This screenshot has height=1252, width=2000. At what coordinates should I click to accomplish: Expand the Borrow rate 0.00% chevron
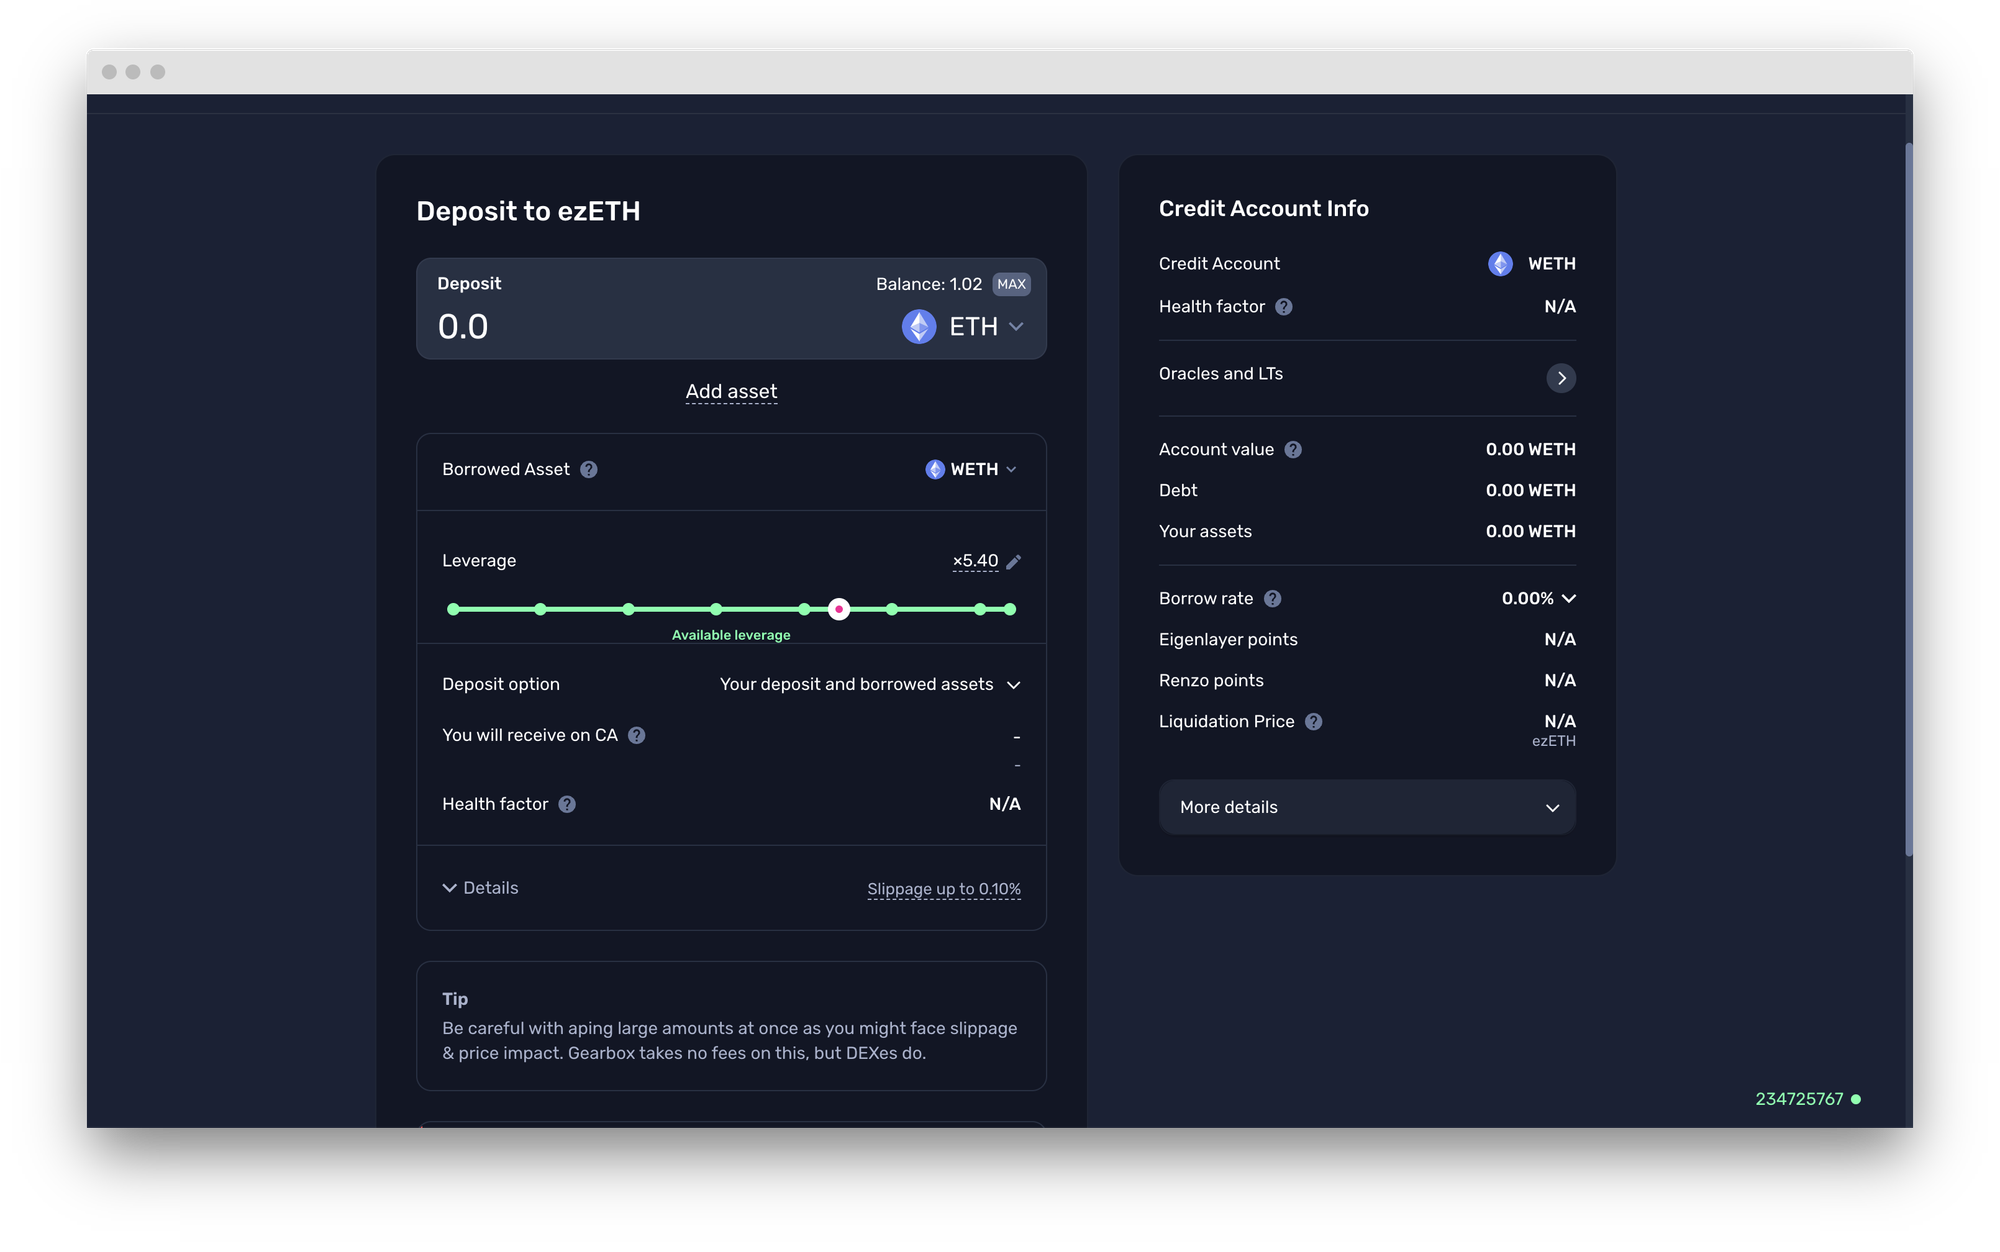point(1568,599)
